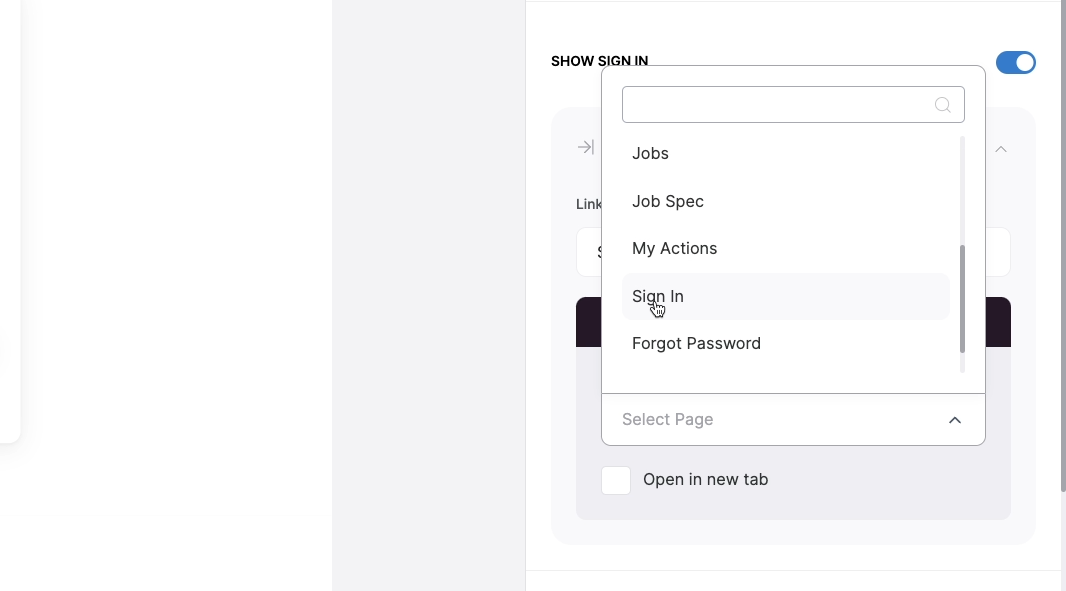Click the SHOW SIGN IN heading text
The width and height of the screenshot is (1066, 591).
[599, 59]
